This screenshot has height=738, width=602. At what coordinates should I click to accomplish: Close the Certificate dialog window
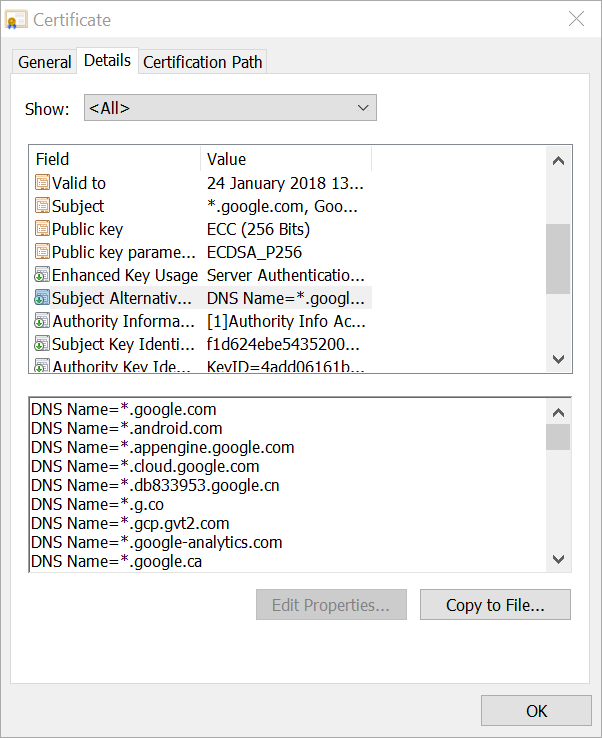[576, 19]
